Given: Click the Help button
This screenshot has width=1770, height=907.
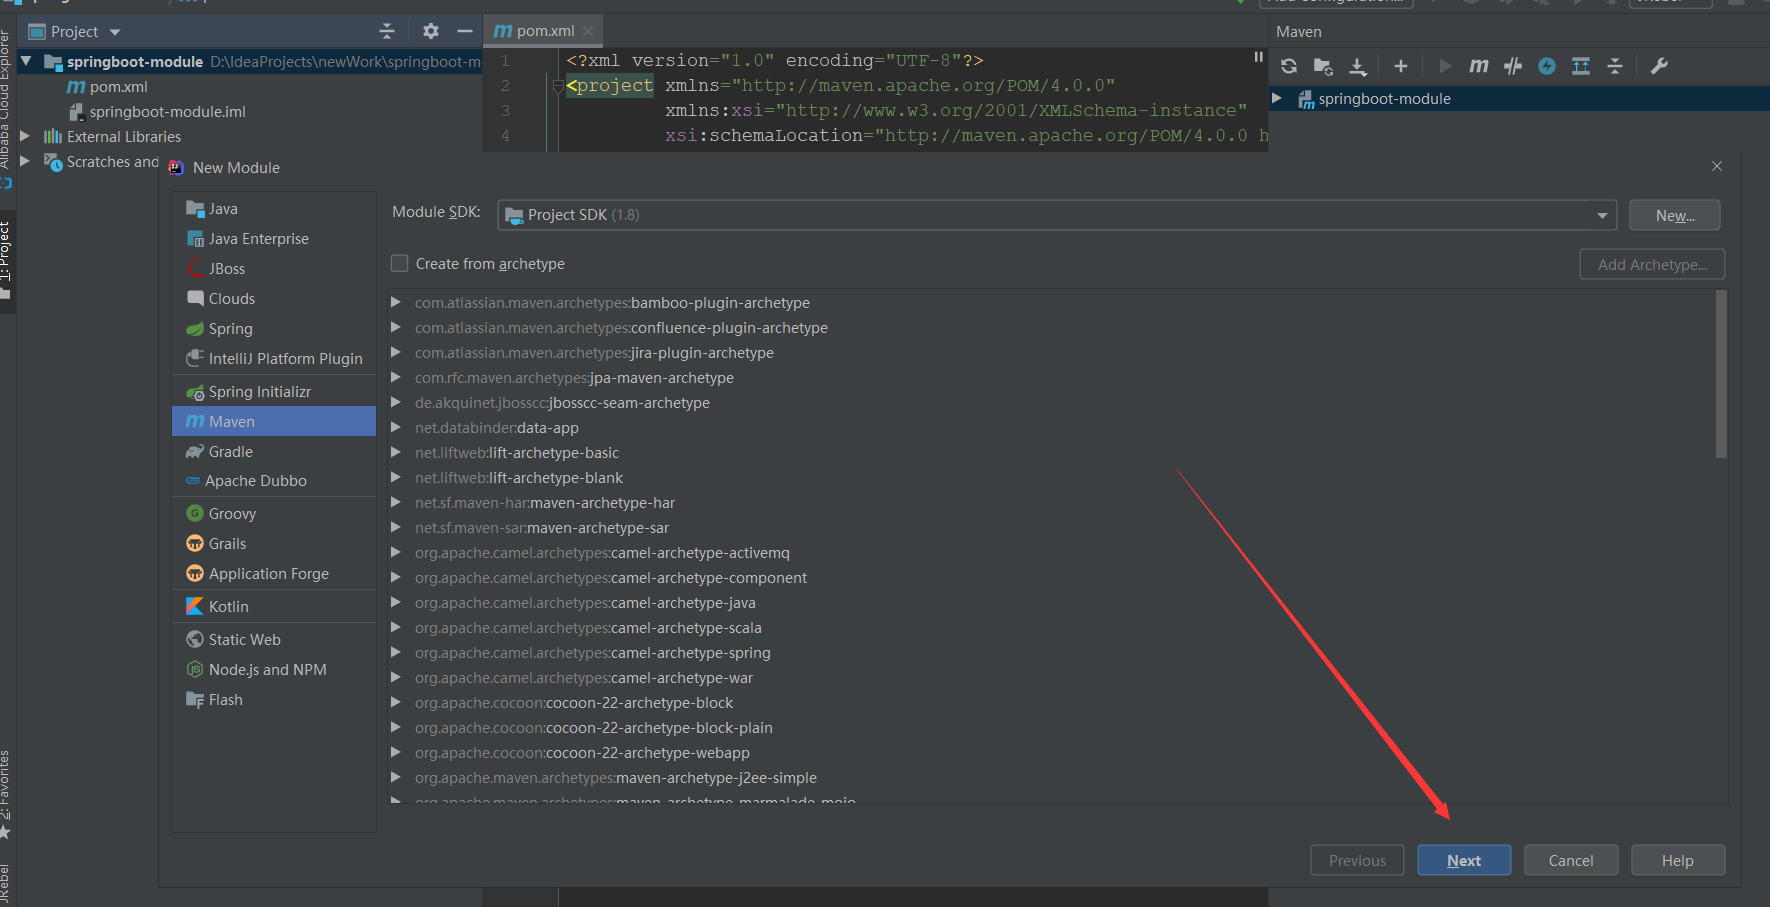Looking at the screenshot, I should [1678, 860].
